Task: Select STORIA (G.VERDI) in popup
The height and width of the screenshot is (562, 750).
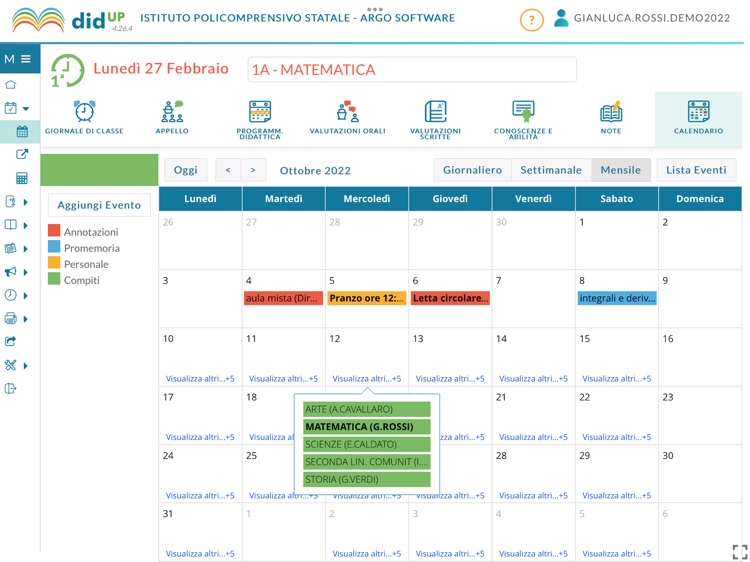Action: coord(367,479)
